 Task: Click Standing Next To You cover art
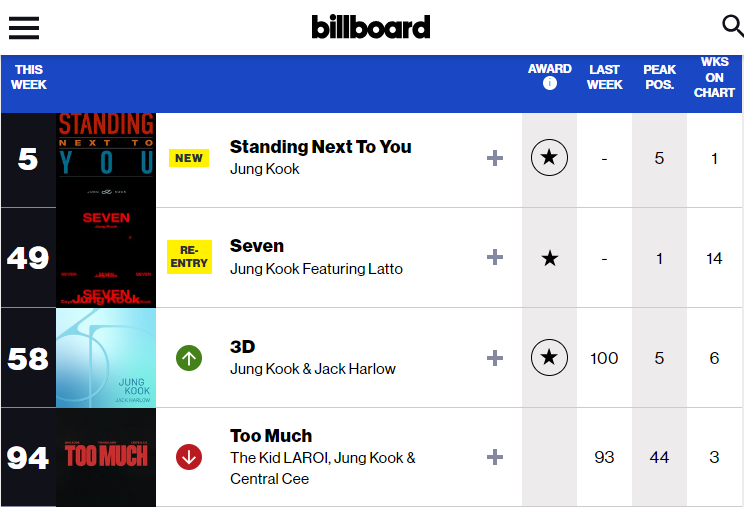106,158
